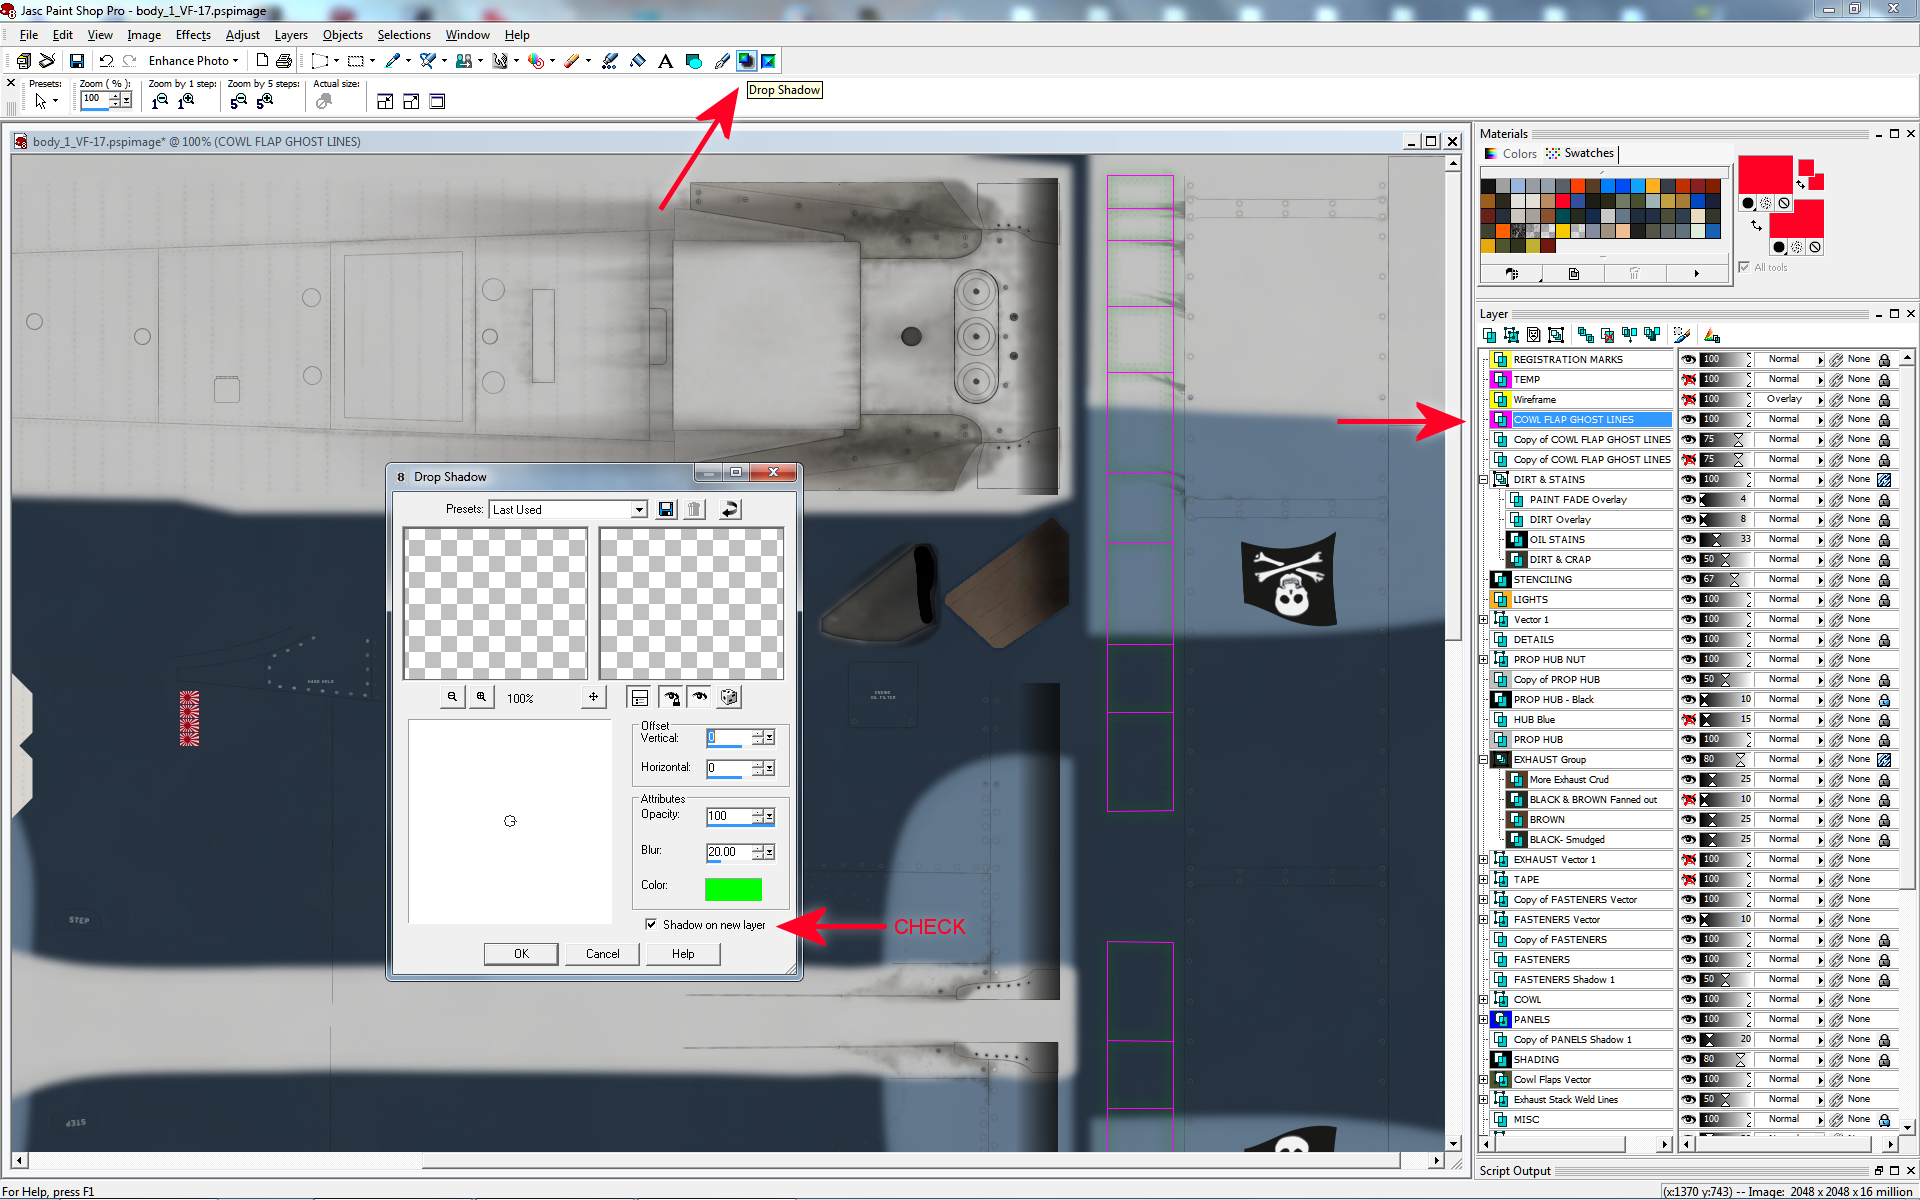Image resolution: width=1920 pixels, height=1200 pixels.
Task: Show the hidden Wireframe layer
Action: [x=1689, y=399]
